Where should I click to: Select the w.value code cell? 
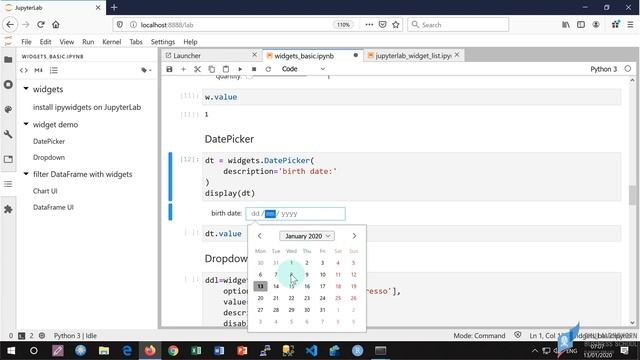click(411, 97)
